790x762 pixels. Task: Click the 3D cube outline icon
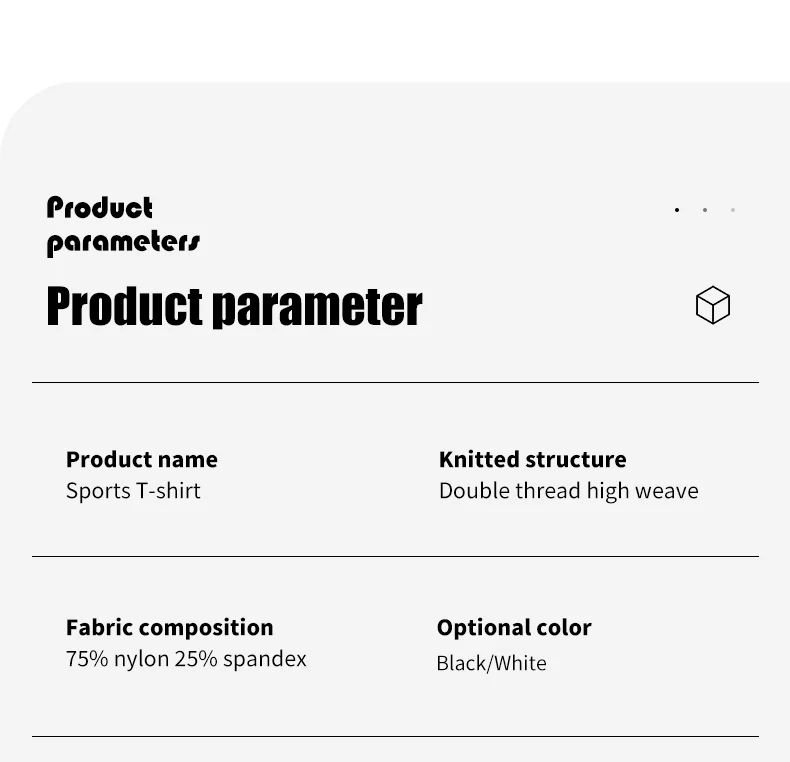pyautogui.click(x=712, y=305)
